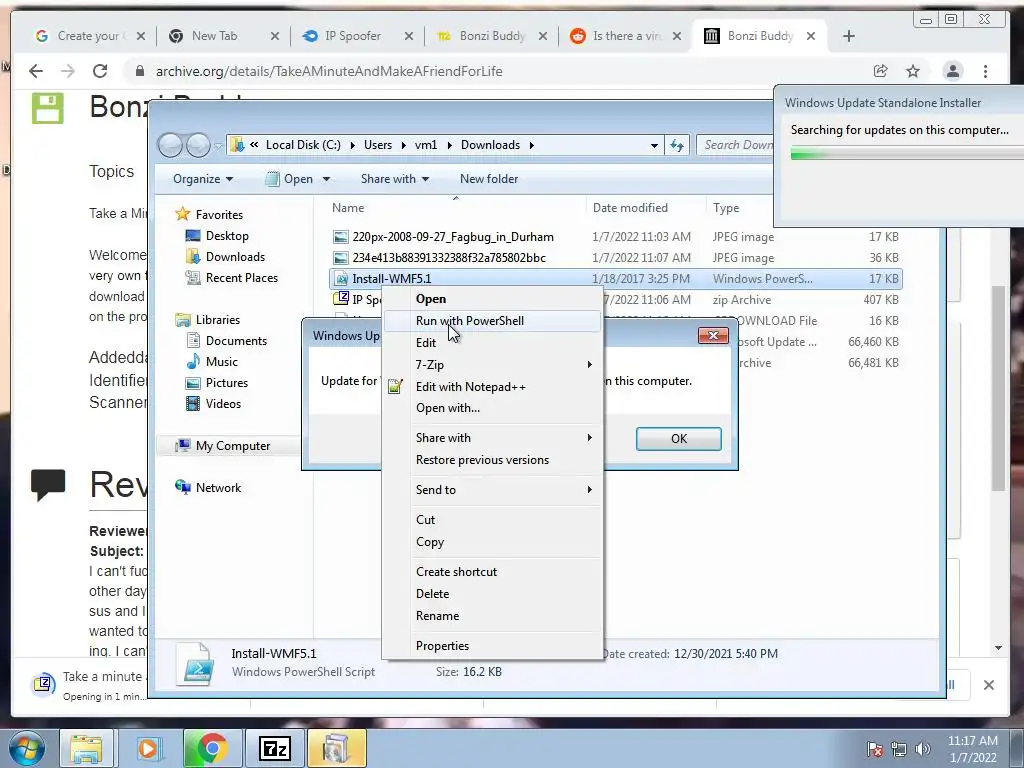Choose Rename in context menu
This screenshot has height=768, width=1024.
[491, 616]
